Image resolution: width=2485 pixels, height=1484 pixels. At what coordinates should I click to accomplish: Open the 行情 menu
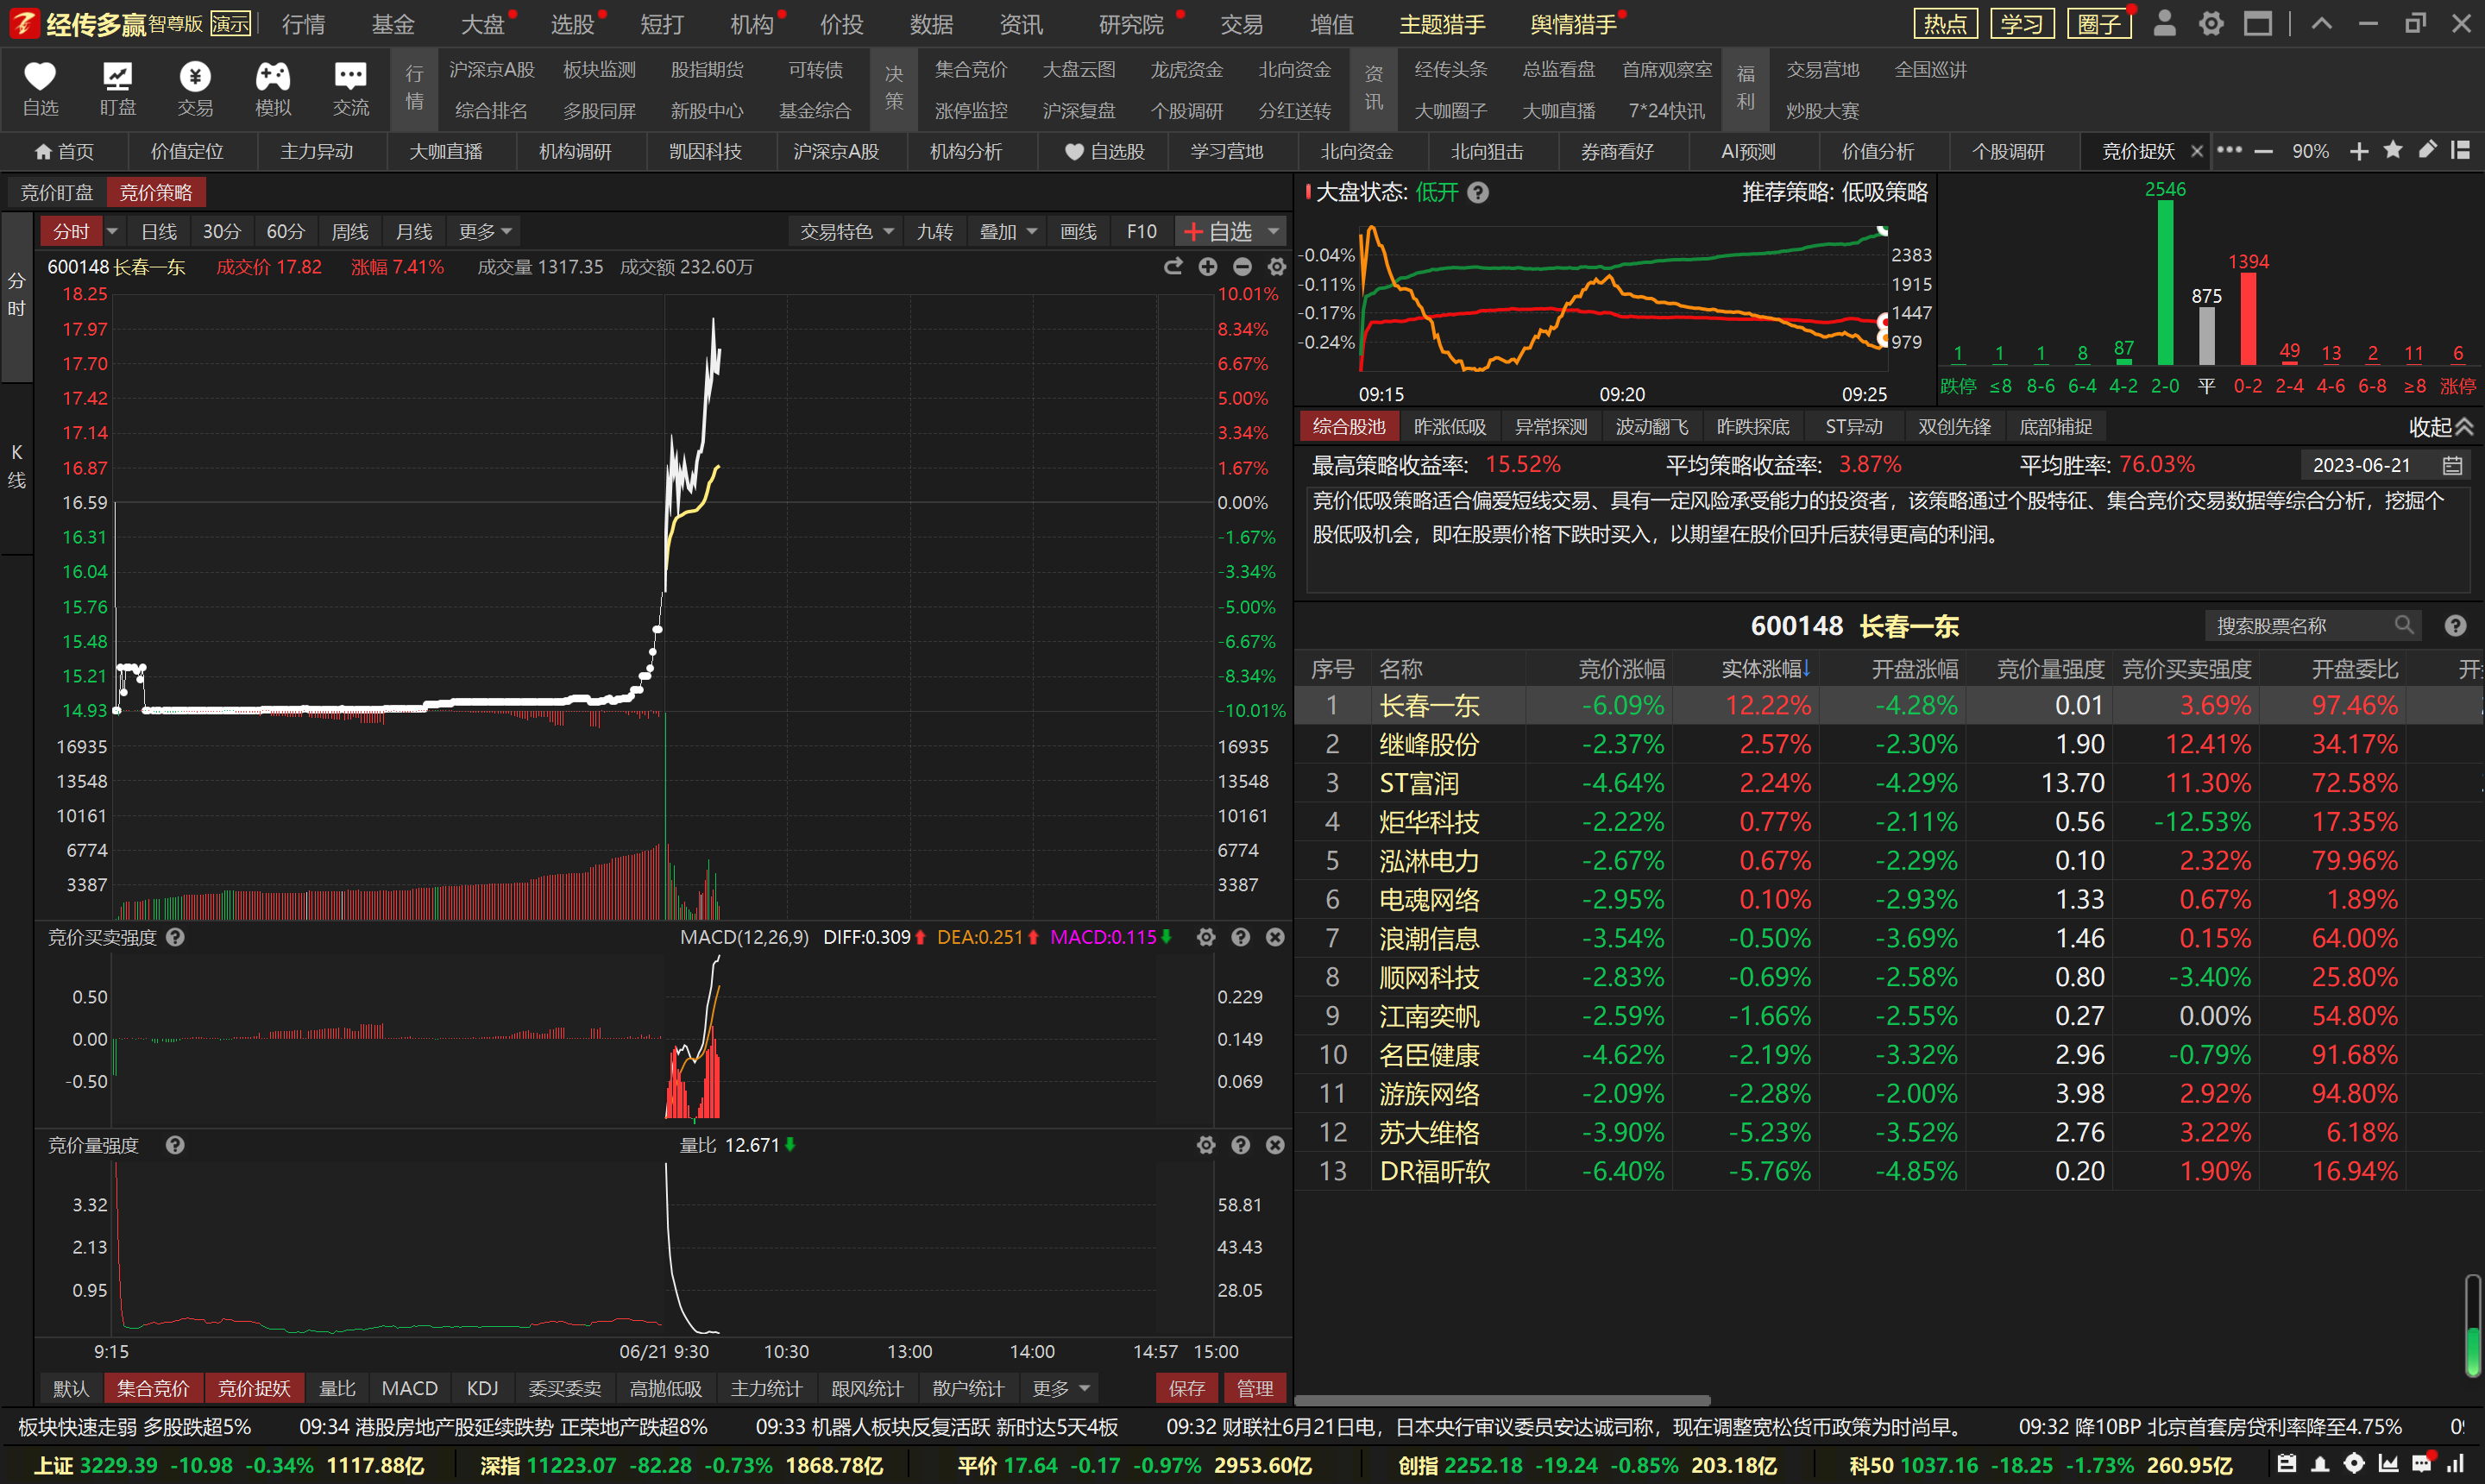point(303,24)
